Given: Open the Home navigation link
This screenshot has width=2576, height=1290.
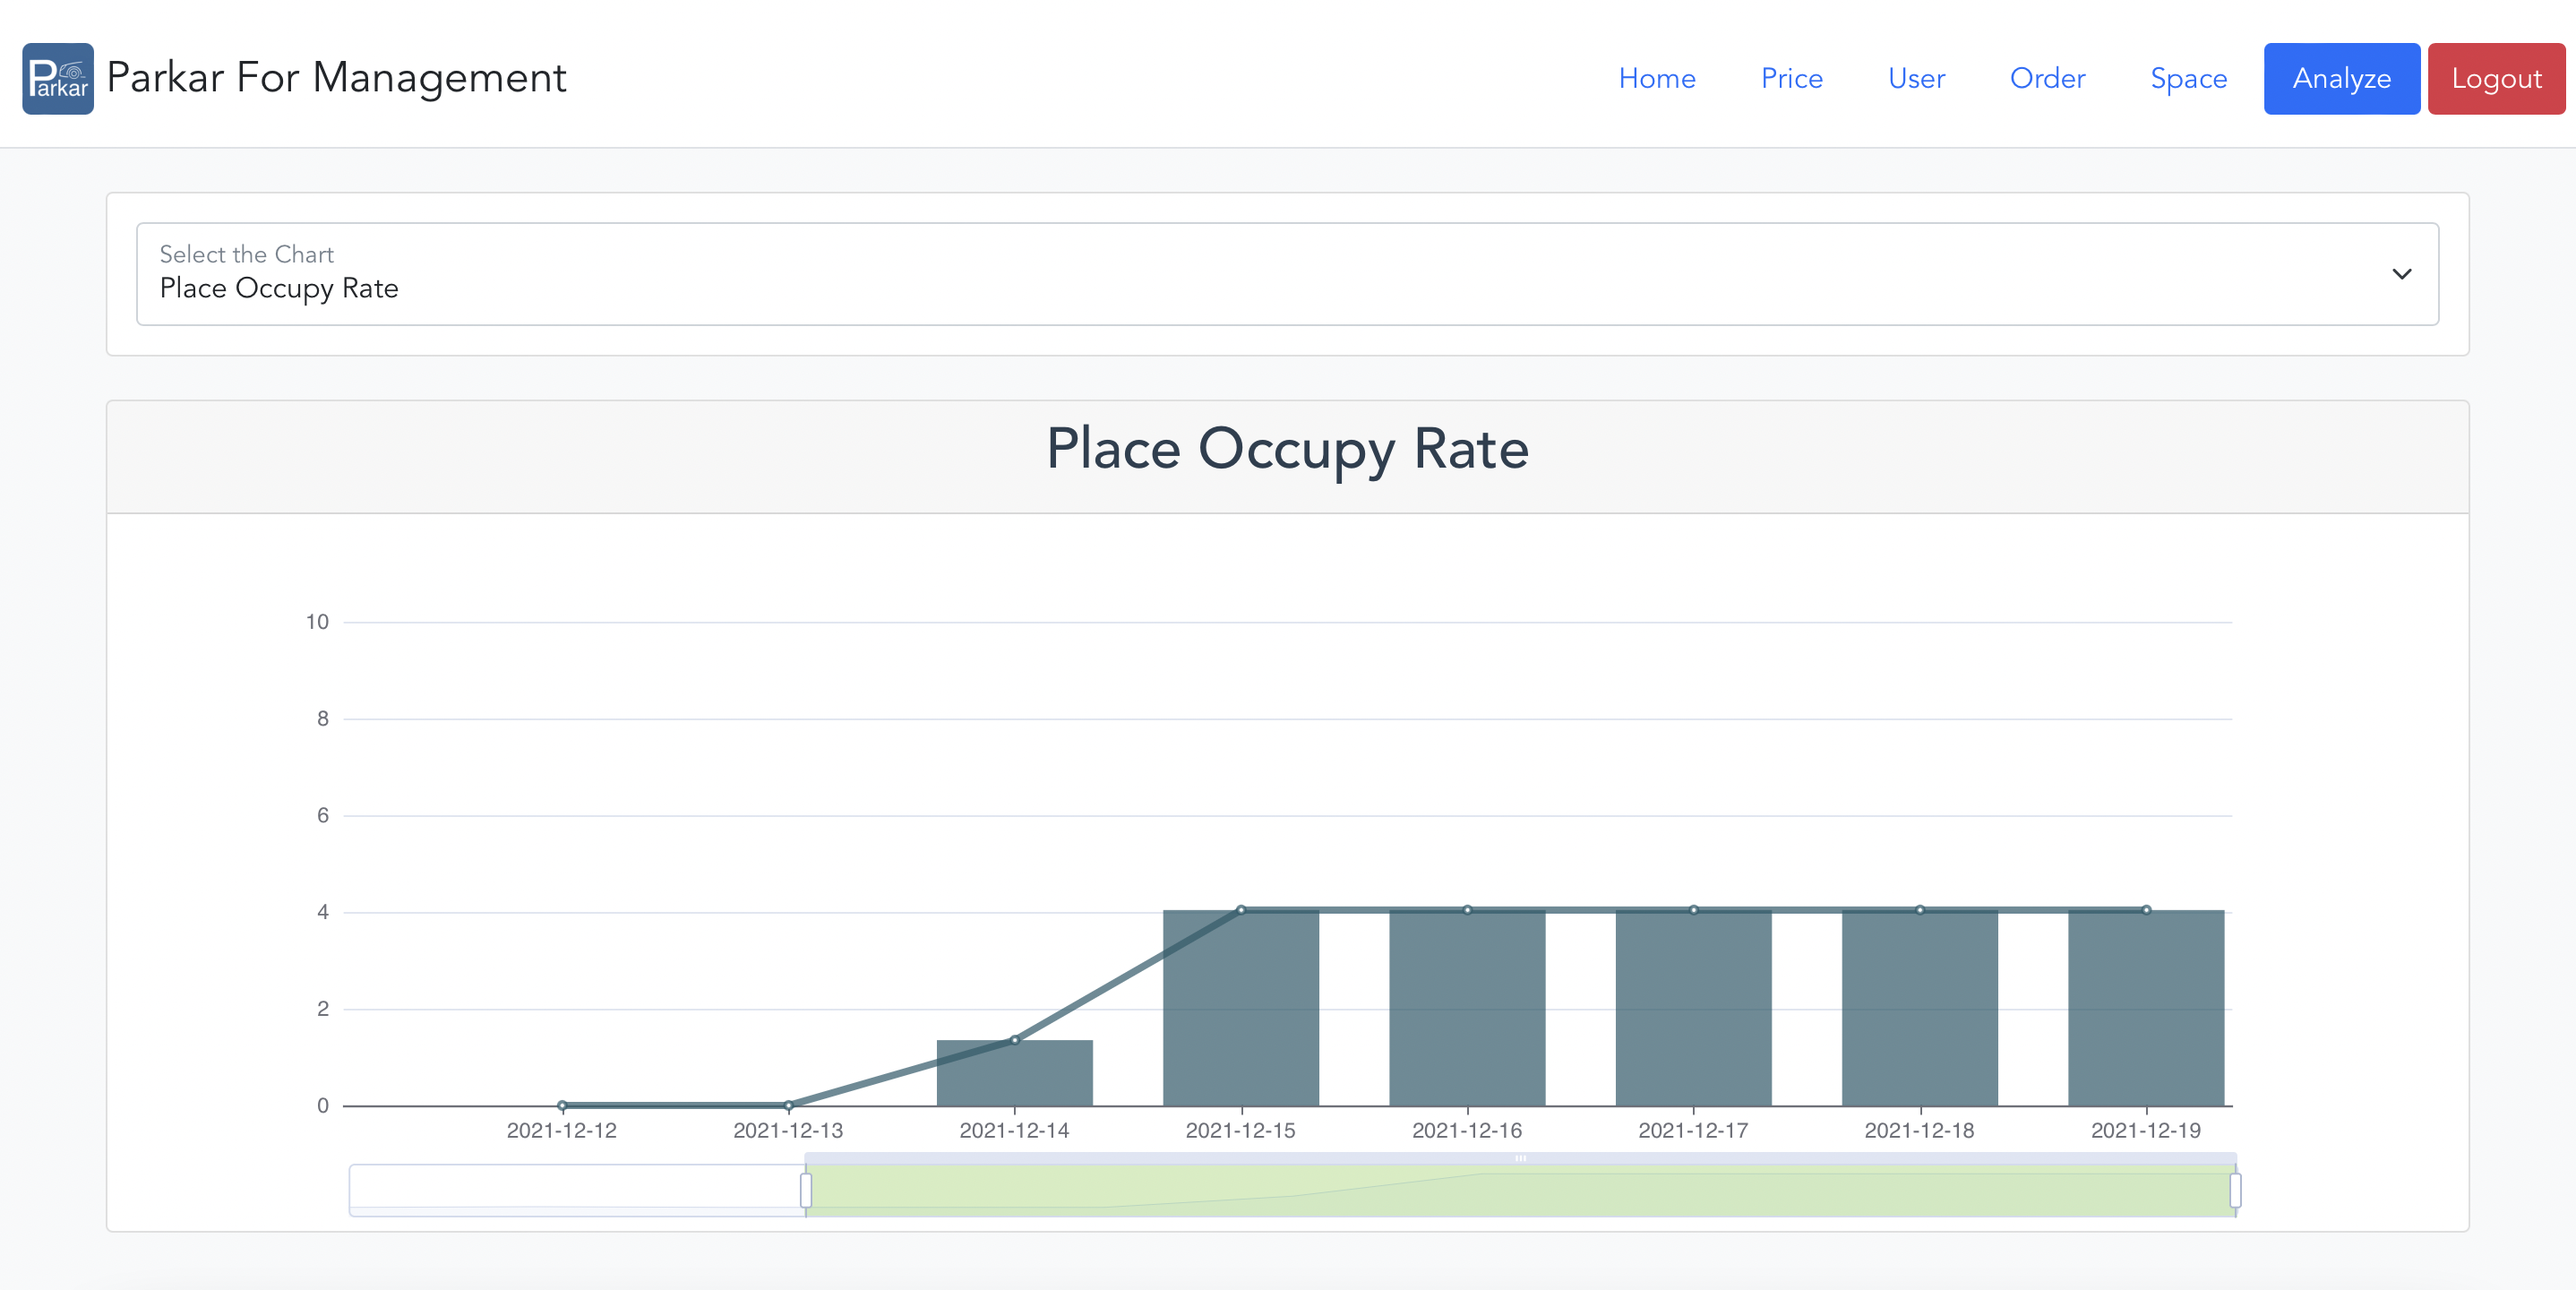Looking at the screenshot, I should (x=1656, y=78).
